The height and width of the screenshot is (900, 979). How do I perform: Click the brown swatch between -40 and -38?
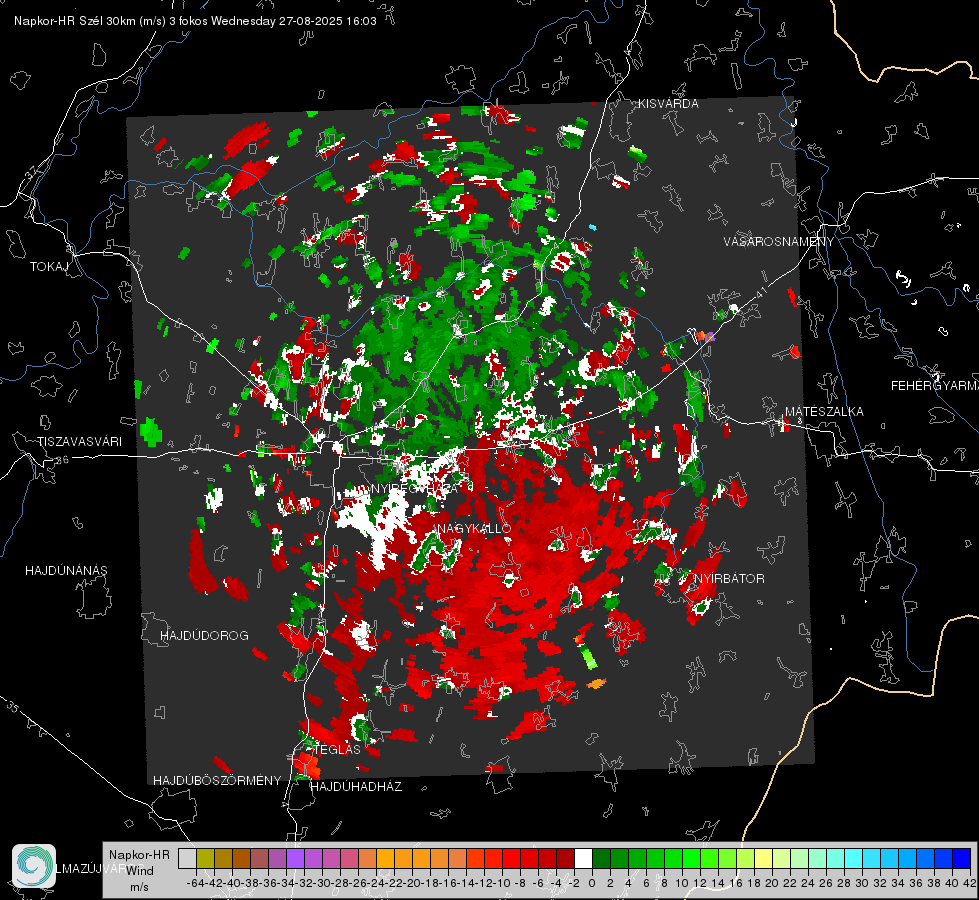pos(241,858)
